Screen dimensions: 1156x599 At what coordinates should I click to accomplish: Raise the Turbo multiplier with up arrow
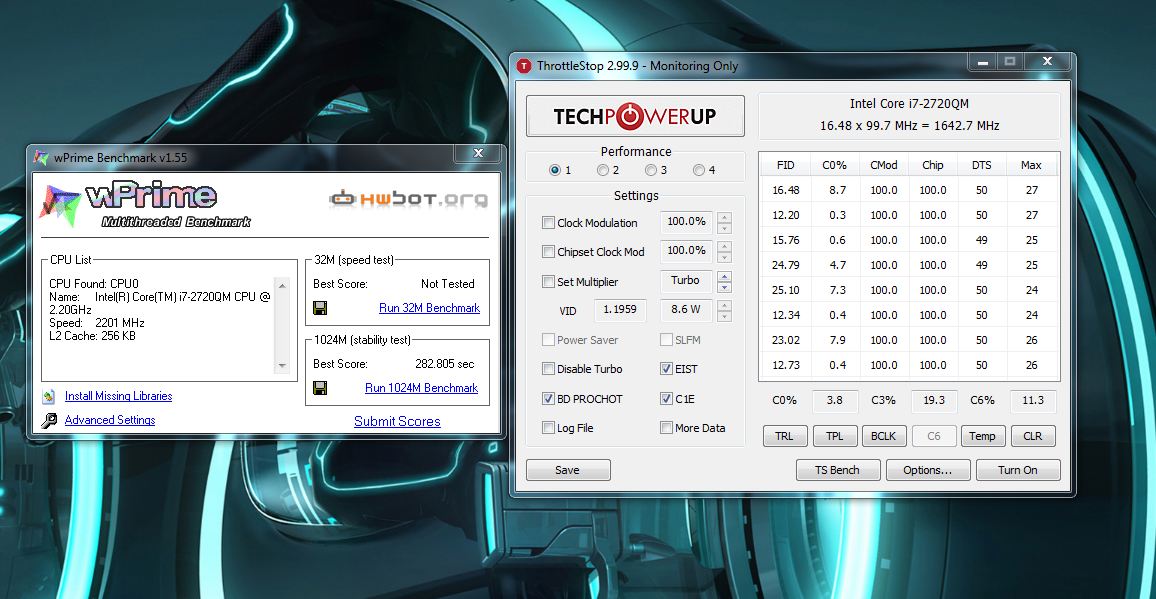point(725,276)
